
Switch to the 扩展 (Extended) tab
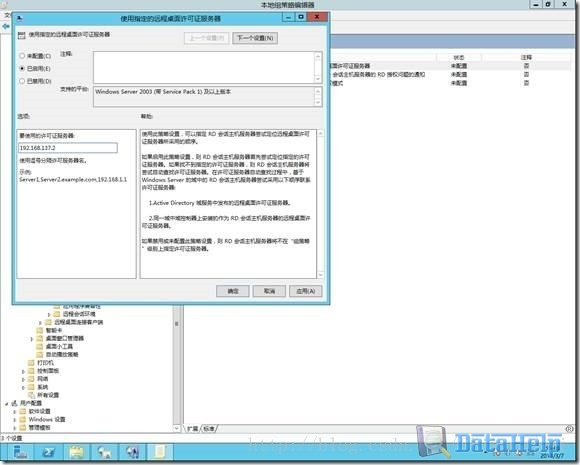(193, 429)
